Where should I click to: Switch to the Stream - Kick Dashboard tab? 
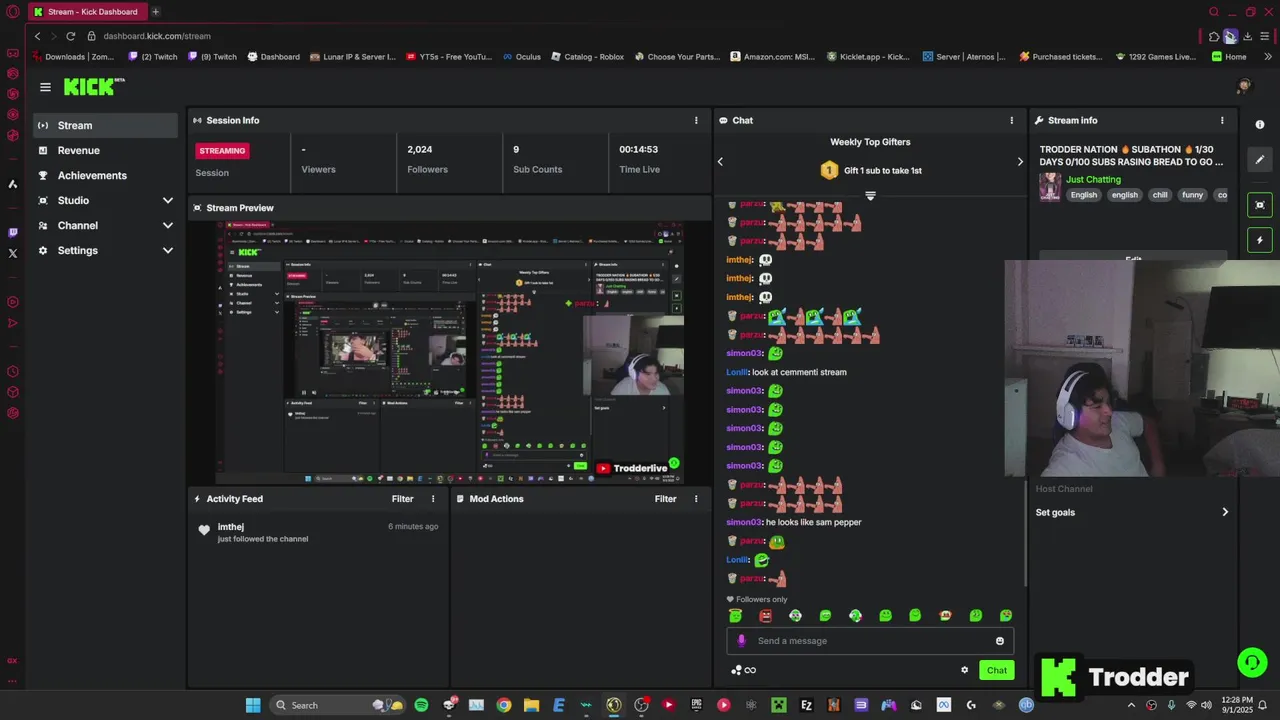[x=87, y=12]
